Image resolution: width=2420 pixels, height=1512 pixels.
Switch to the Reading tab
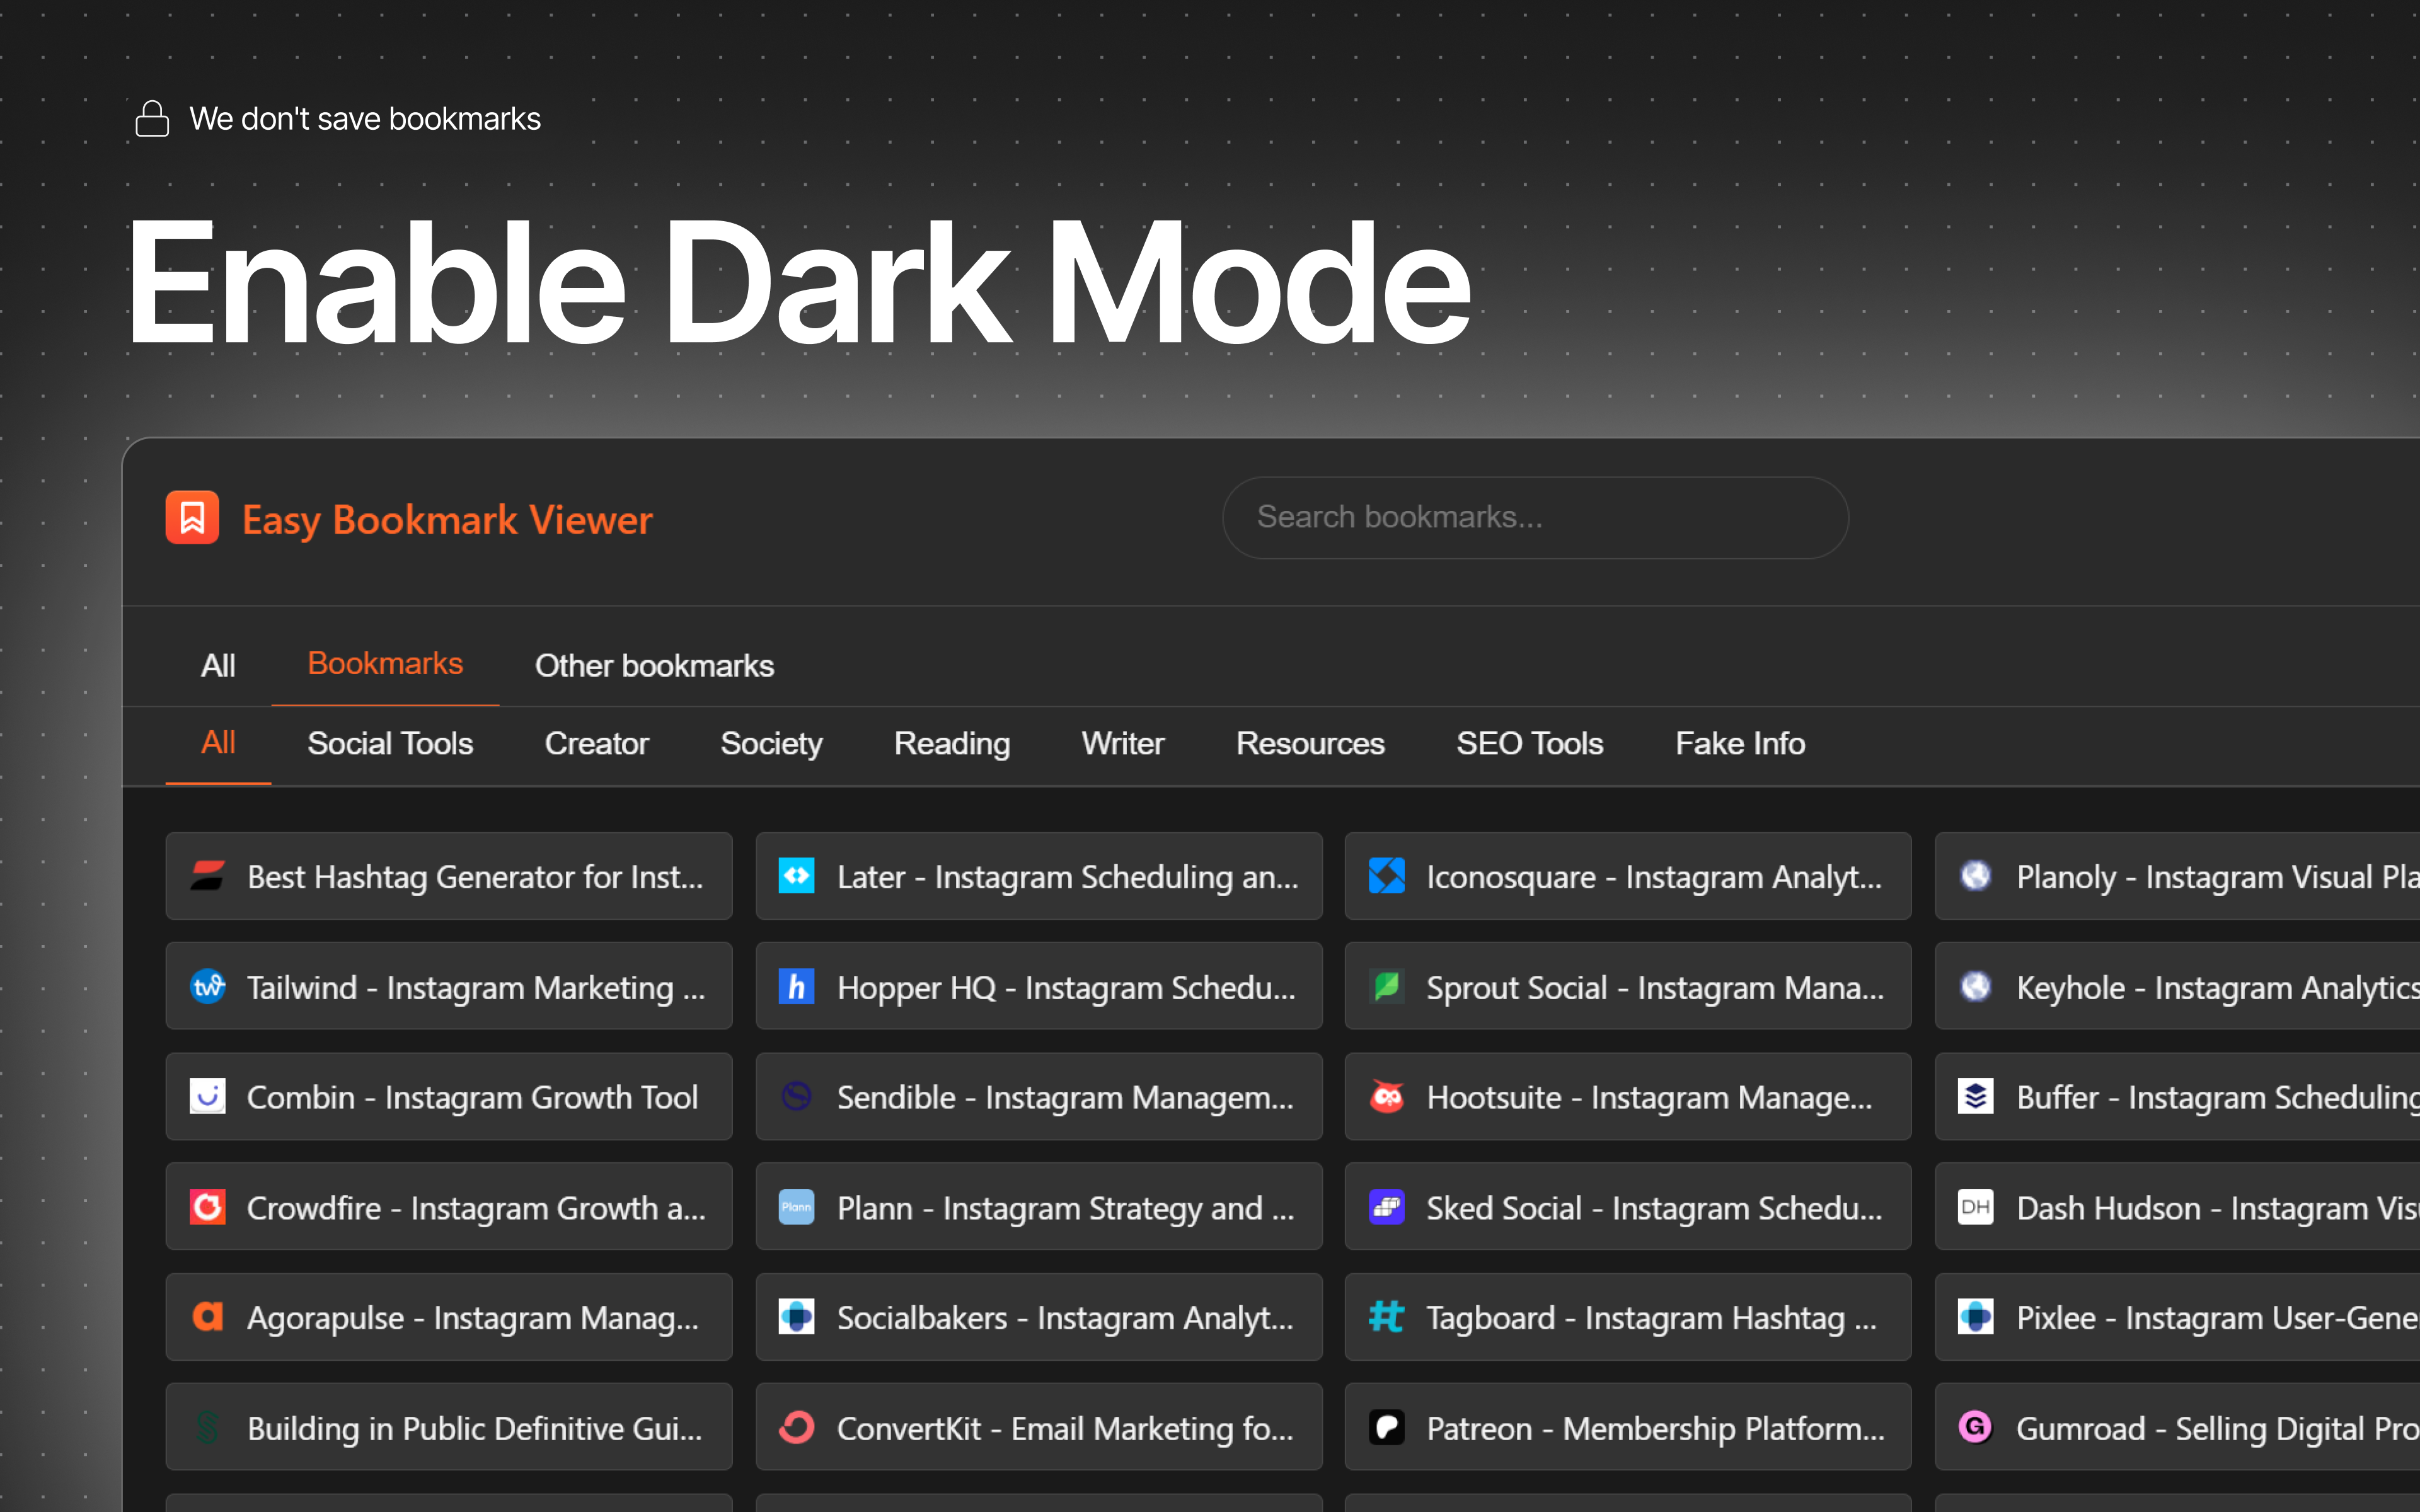952,743
